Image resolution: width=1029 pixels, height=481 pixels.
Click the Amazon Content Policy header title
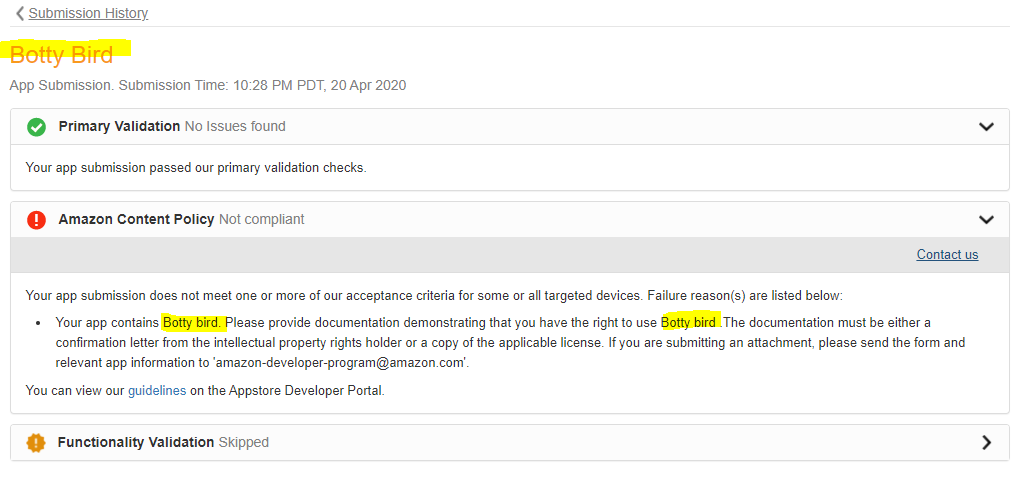(x=136, y=220)
